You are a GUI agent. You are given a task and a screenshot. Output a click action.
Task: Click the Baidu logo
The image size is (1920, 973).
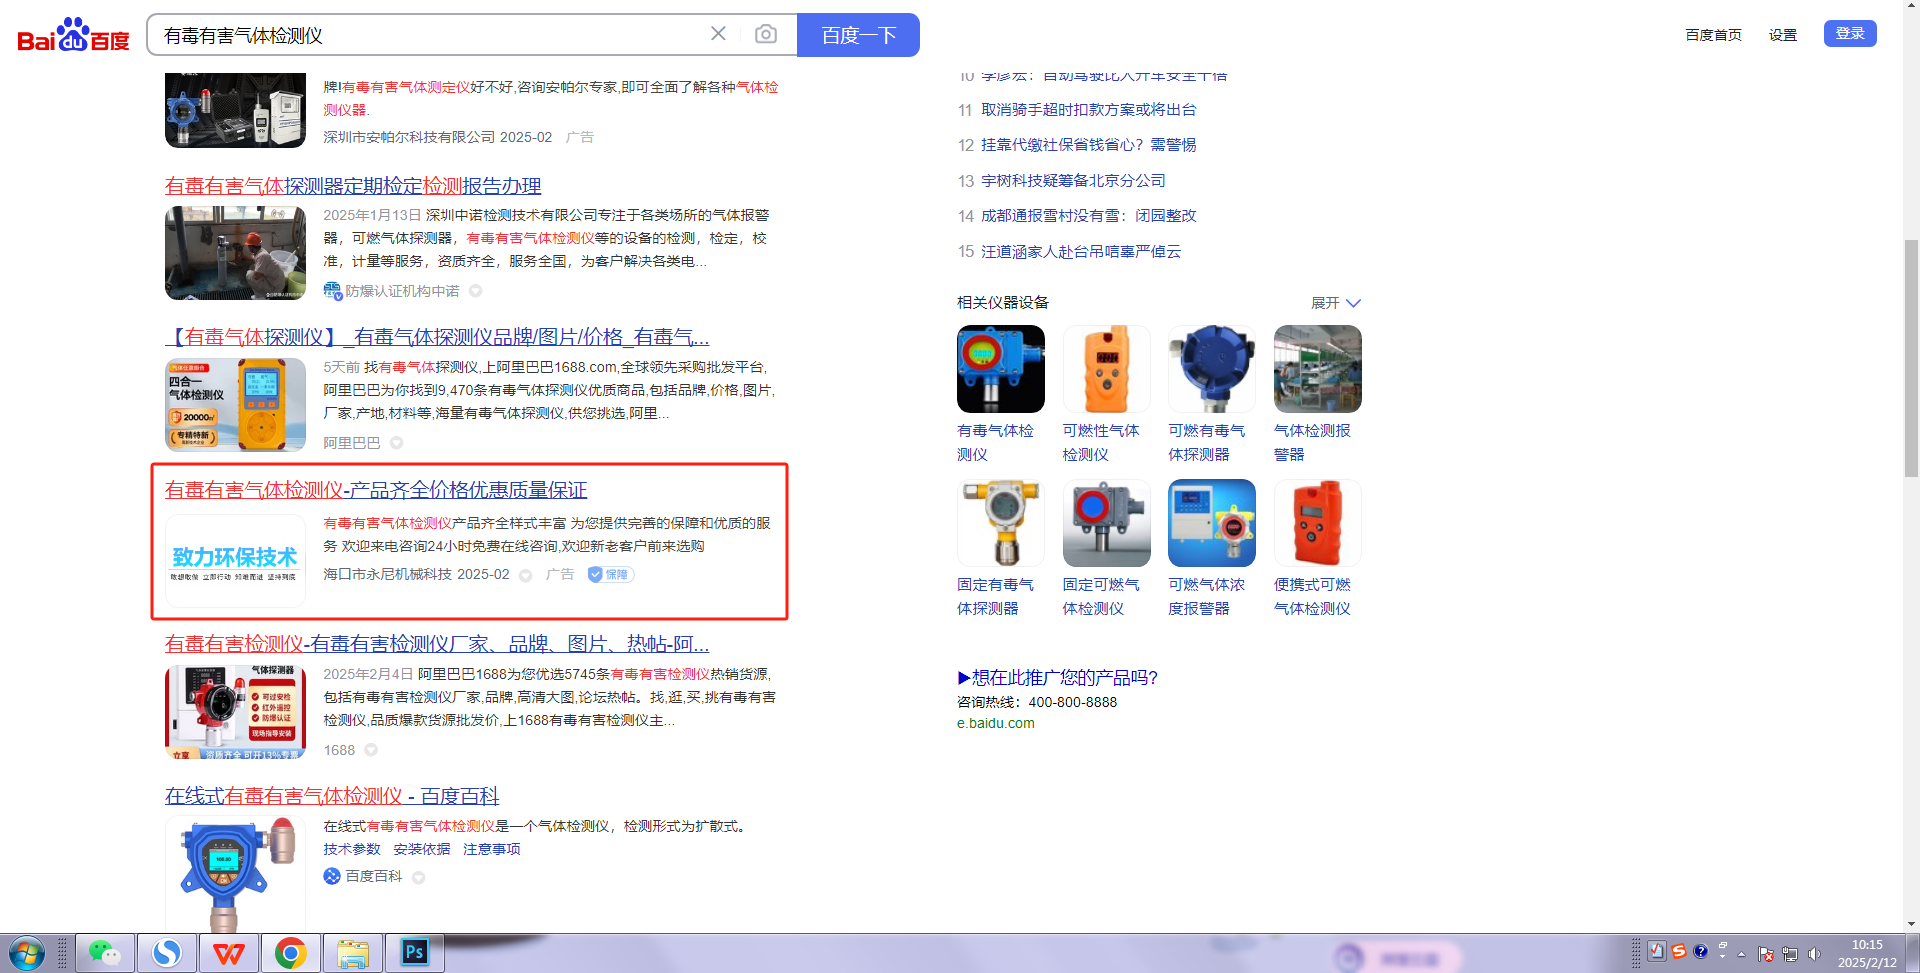tap(73, 35)
